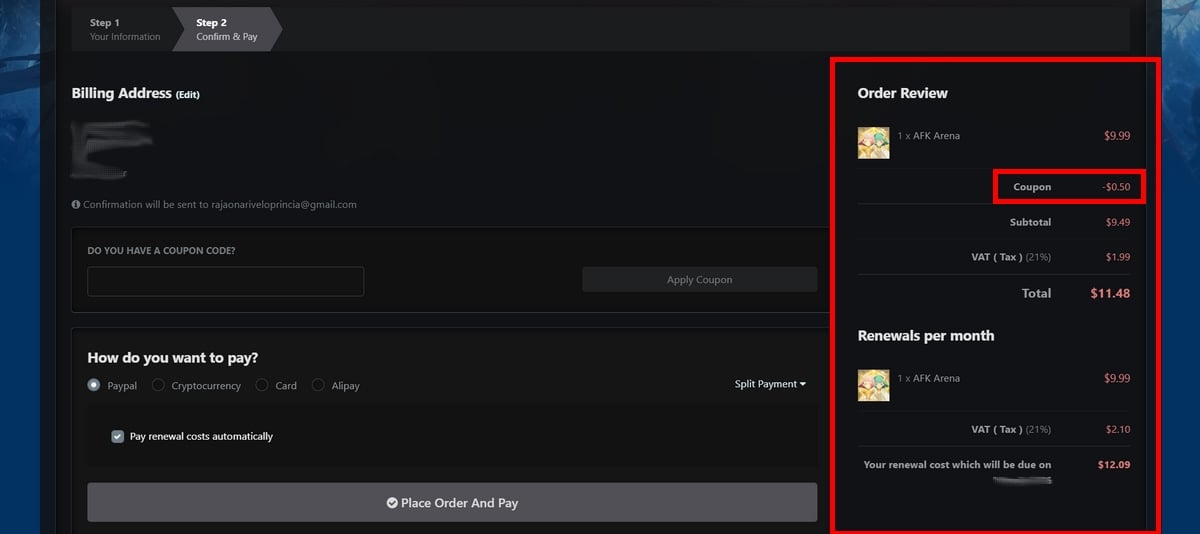Apply the coupon code
Screen dimensions: 1200x534
point(699,280)
